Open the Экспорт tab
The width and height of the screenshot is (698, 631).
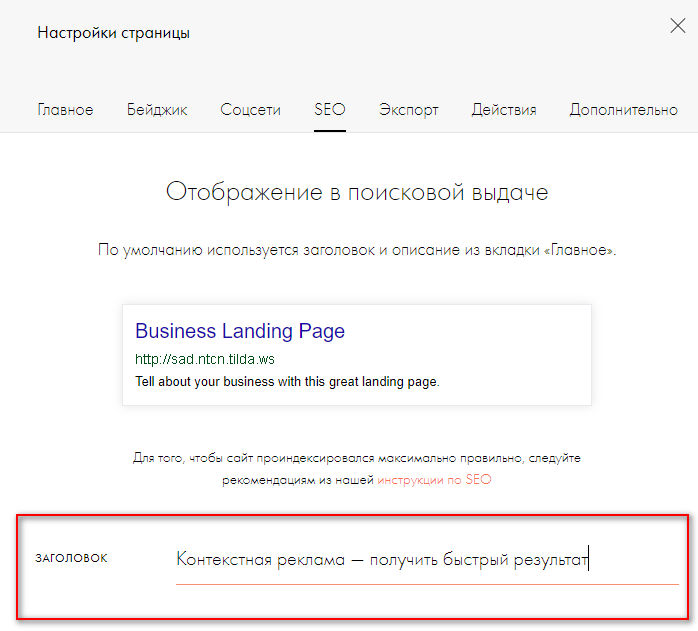pos(408,110)
